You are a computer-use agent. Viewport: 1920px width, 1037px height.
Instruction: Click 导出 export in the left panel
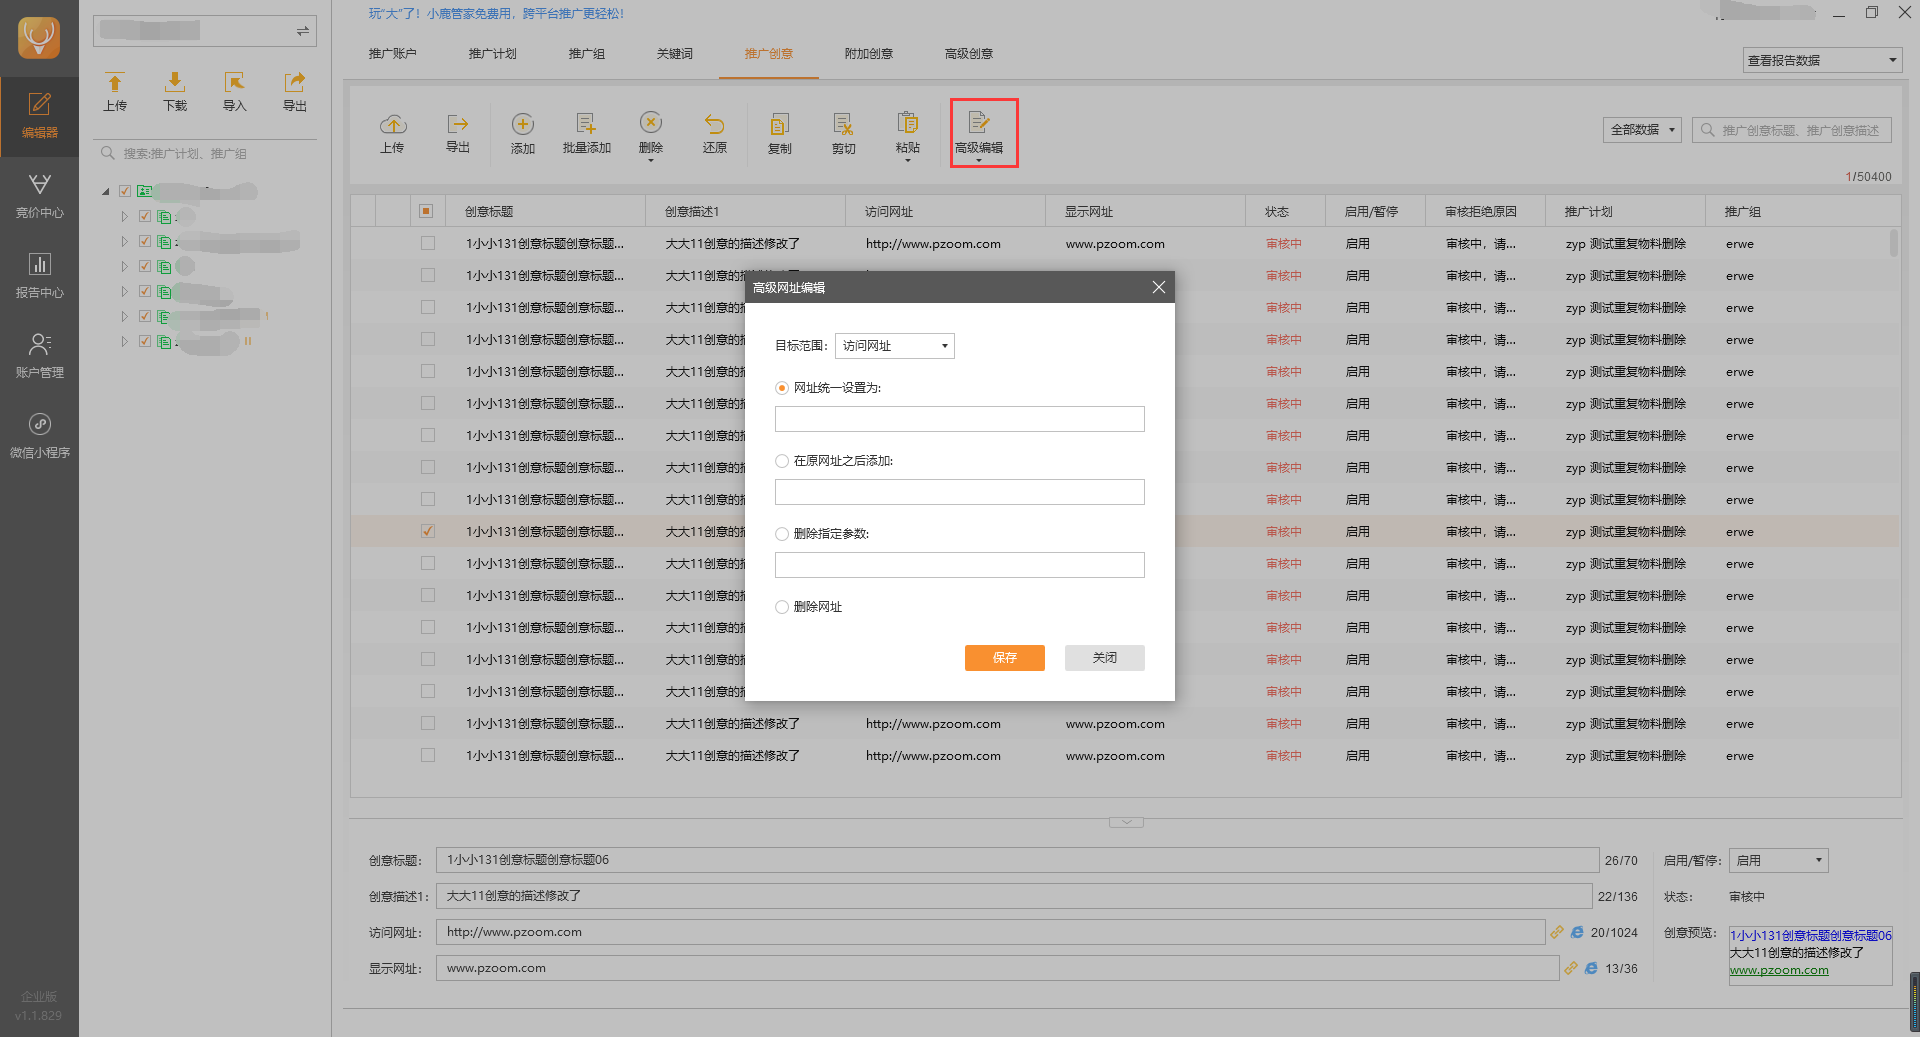294,92
